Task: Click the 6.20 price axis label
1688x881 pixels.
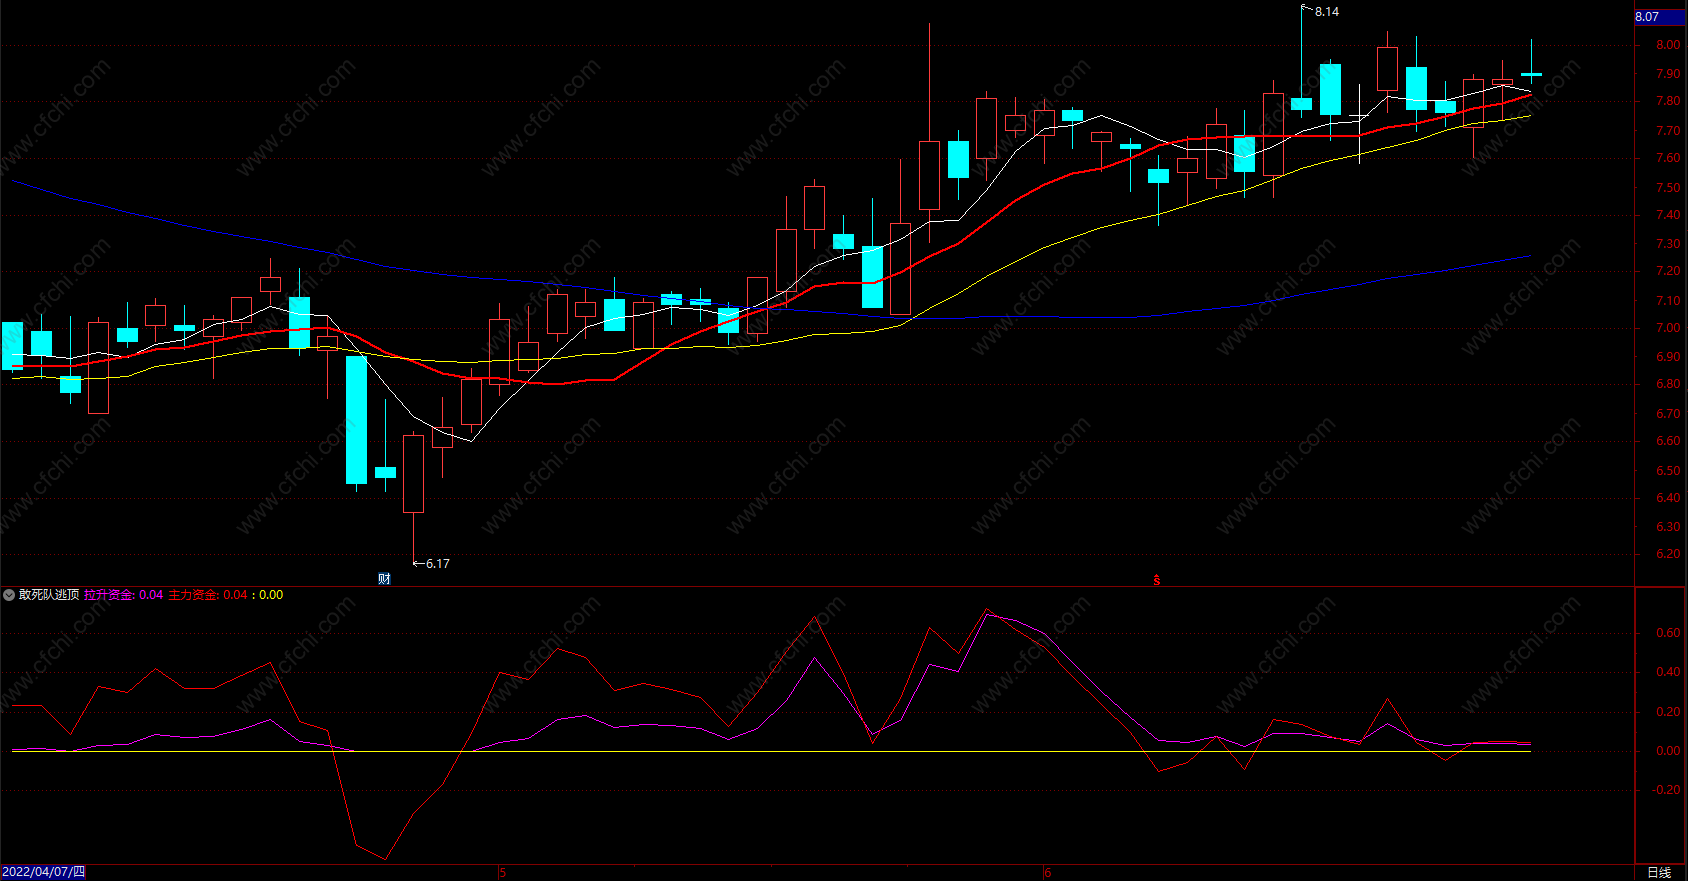Action: (x=1668, y=554)
